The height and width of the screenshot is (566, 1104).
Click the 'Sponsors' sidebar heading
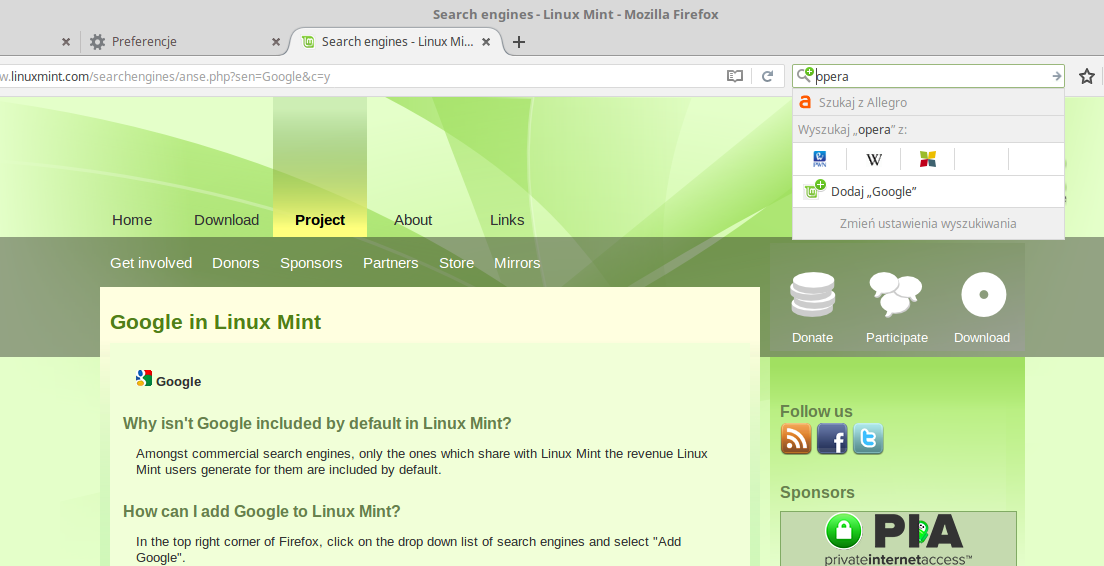817,492
